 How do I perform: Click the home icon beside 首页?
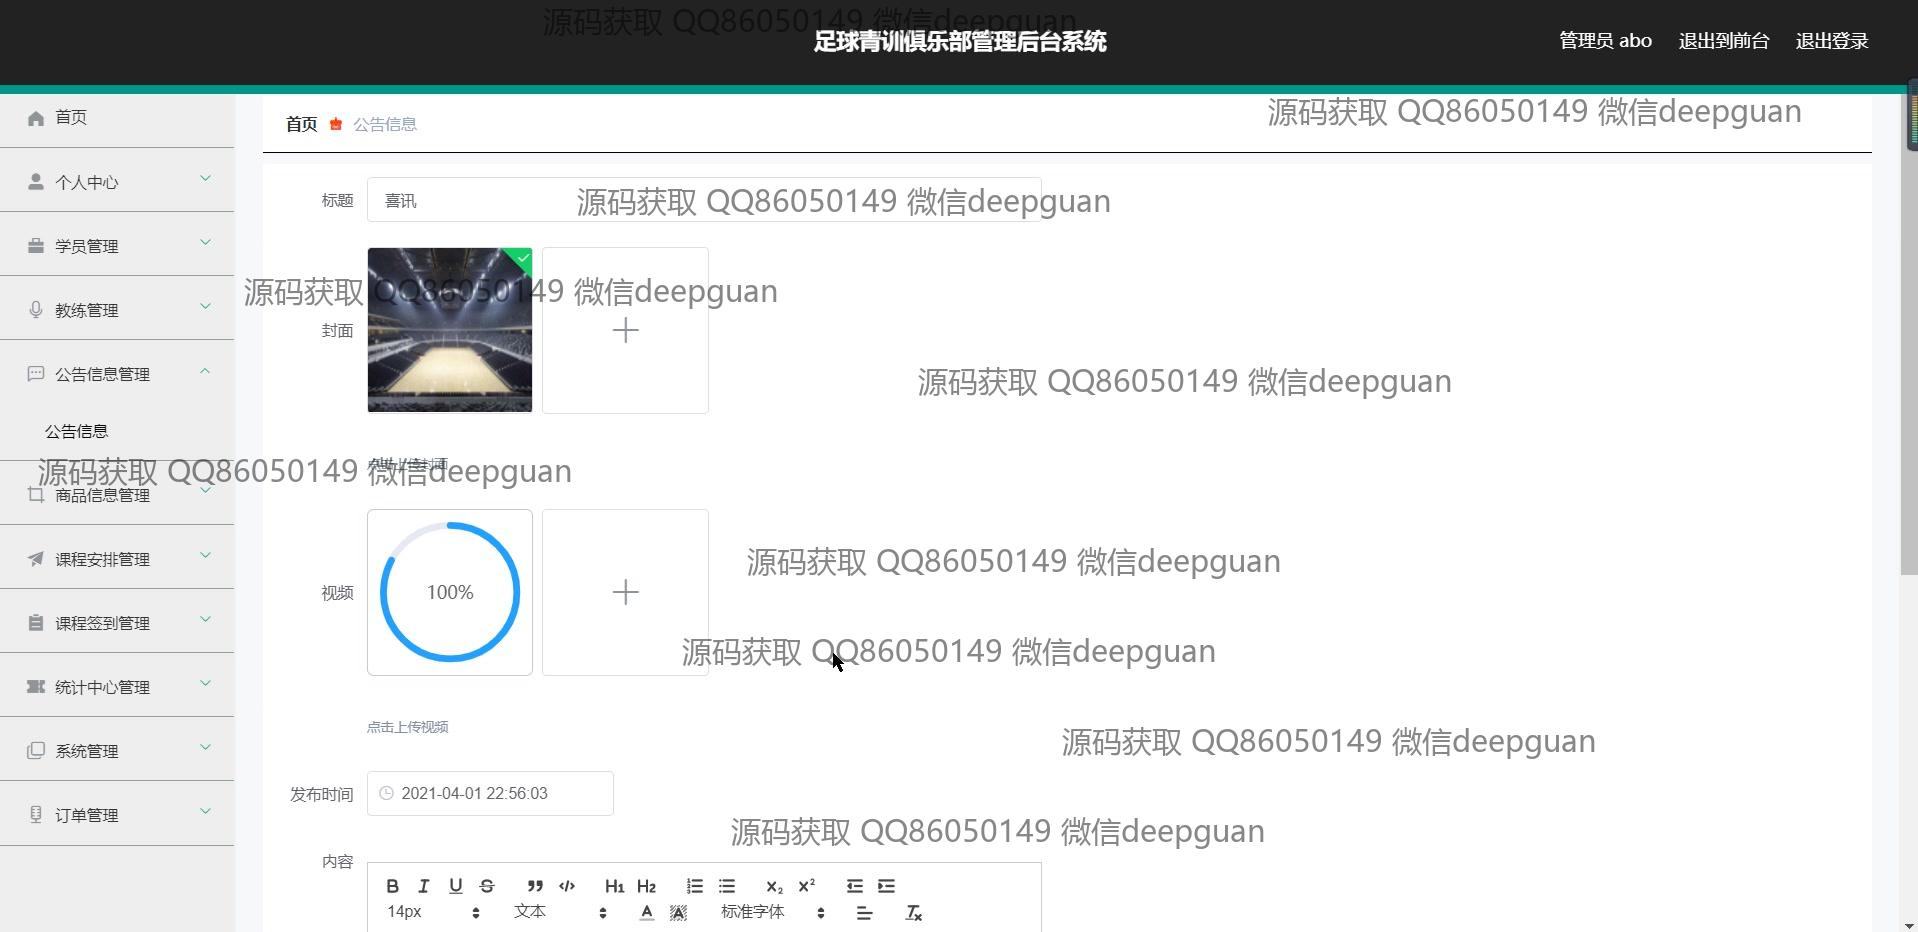(x=36, y=118)
